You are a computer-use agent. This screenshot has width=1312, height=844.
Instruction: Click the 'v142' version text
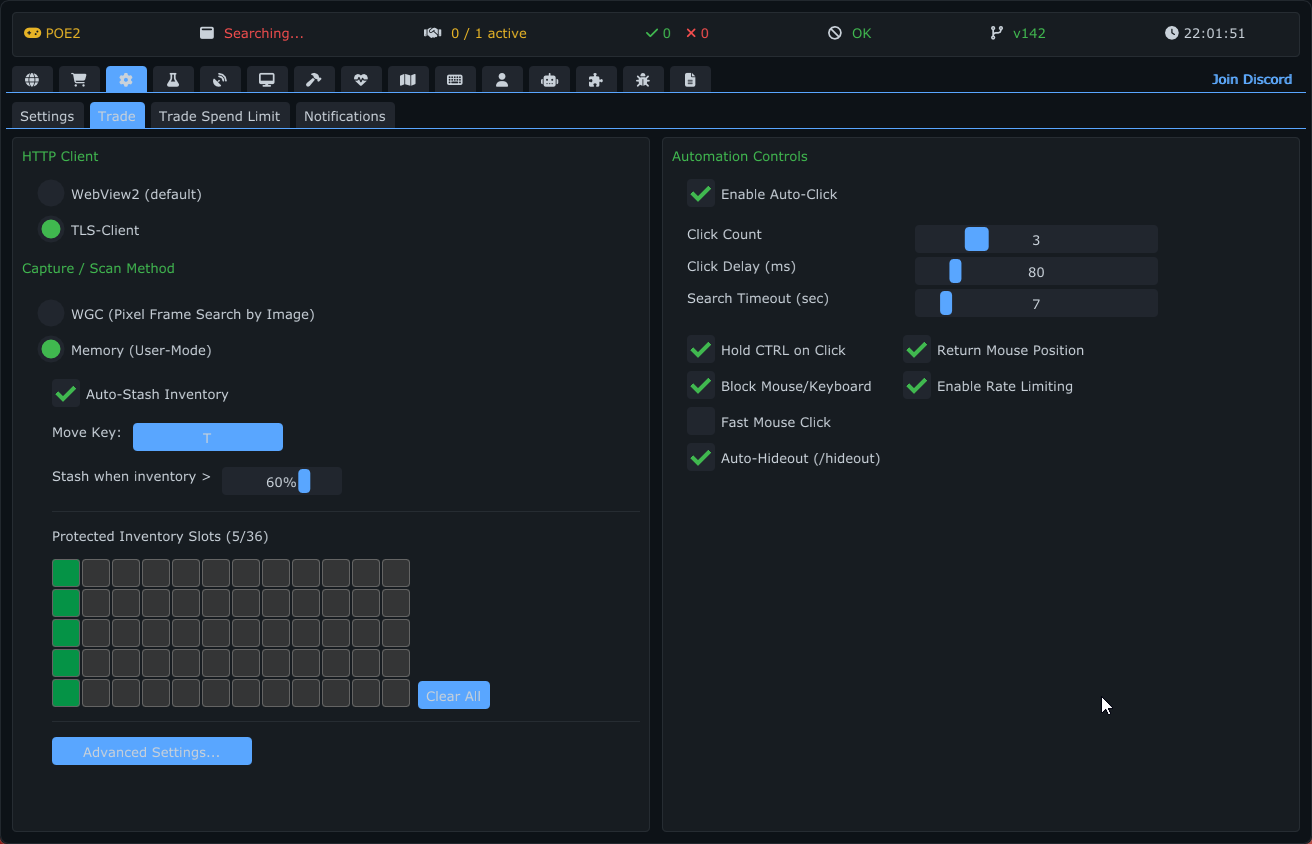pyautogui.click(x=1029, y=33)
